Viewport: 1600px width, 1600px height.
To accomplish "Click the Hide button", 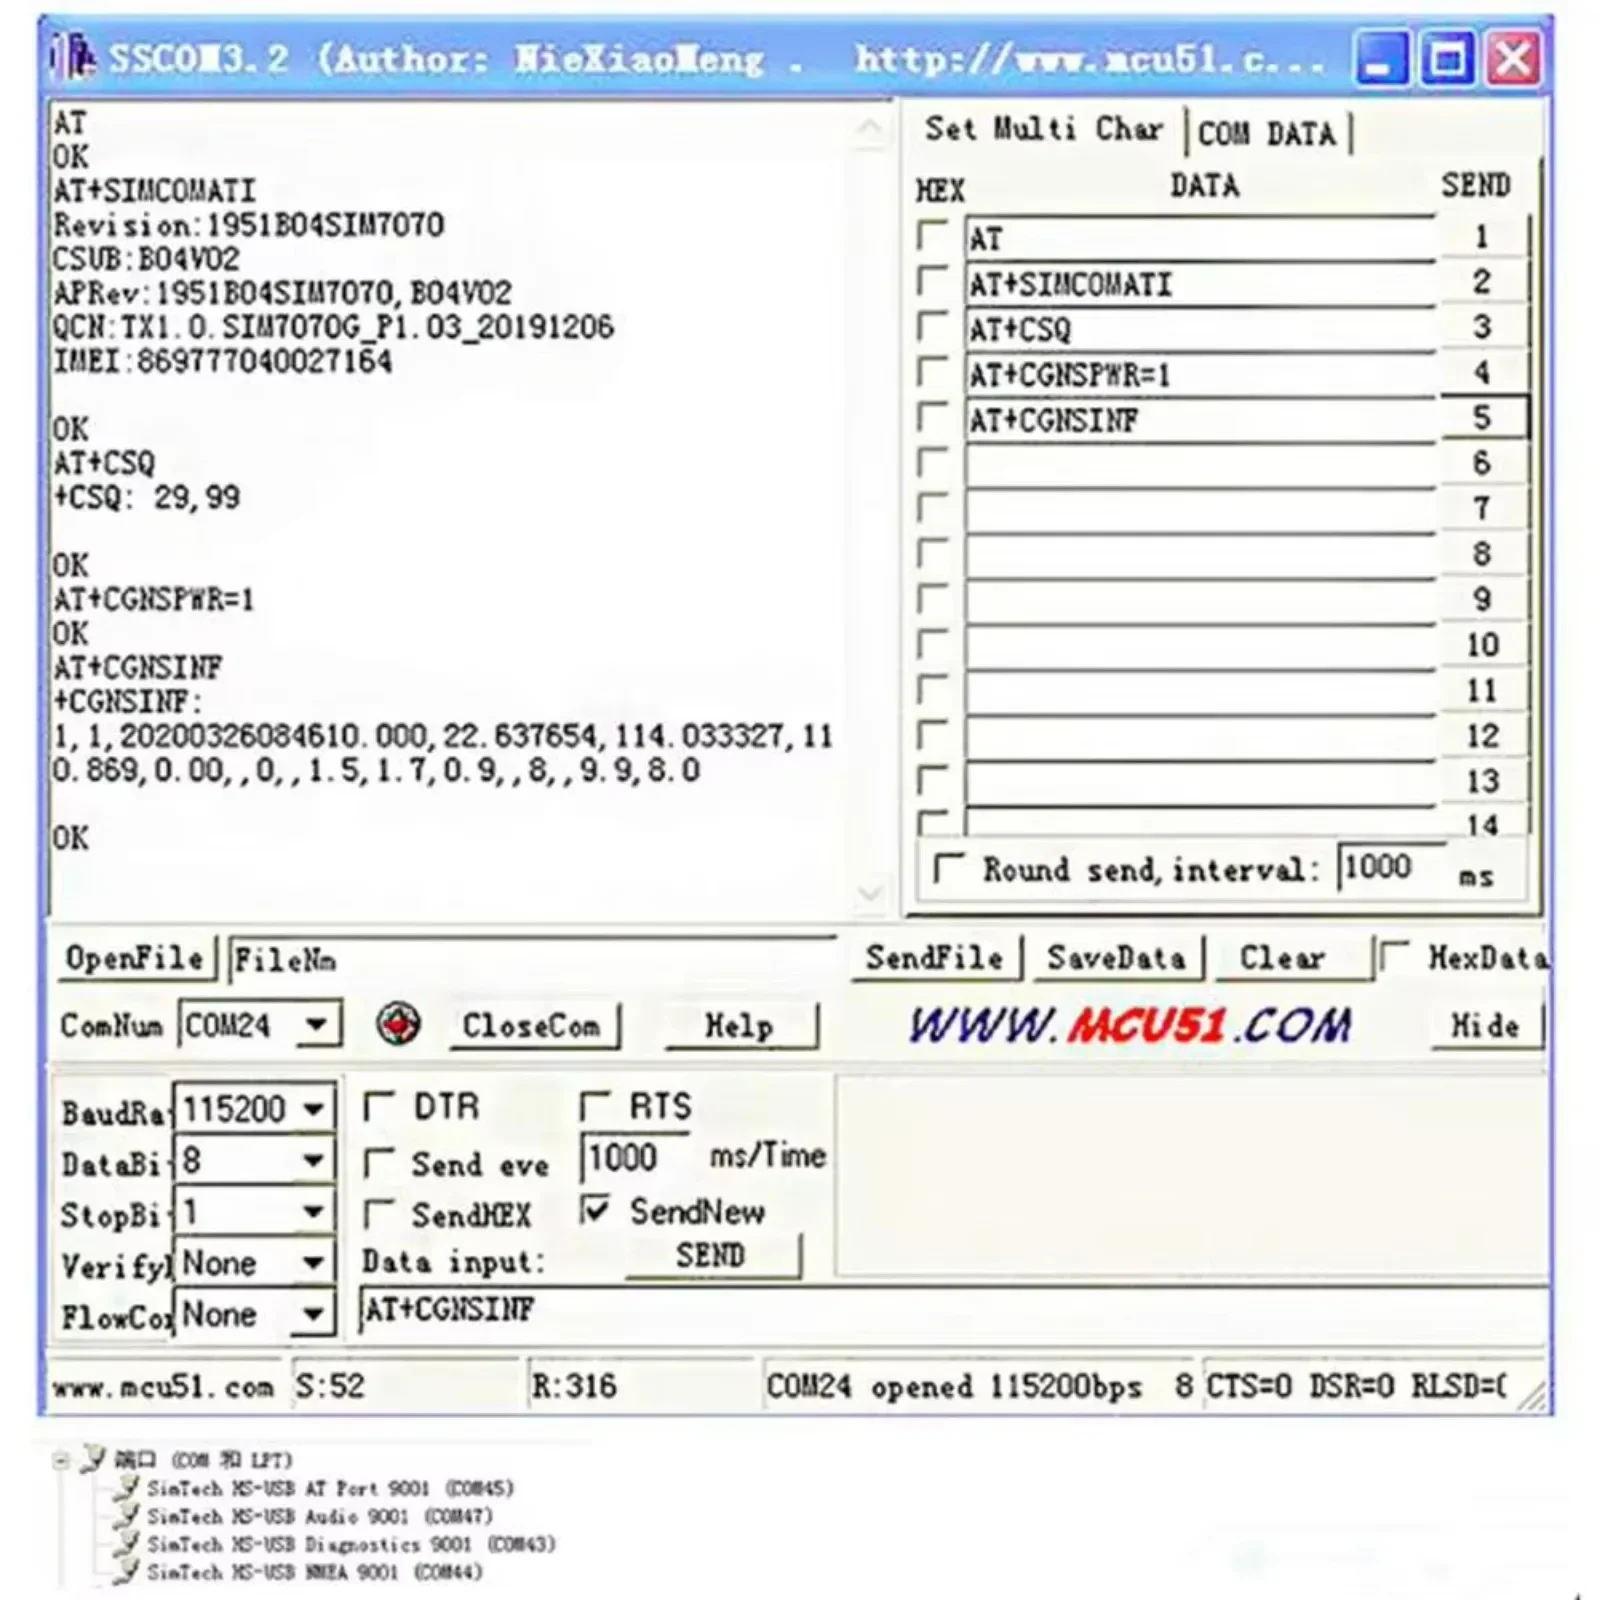I will click(x=1485, y=1026).
